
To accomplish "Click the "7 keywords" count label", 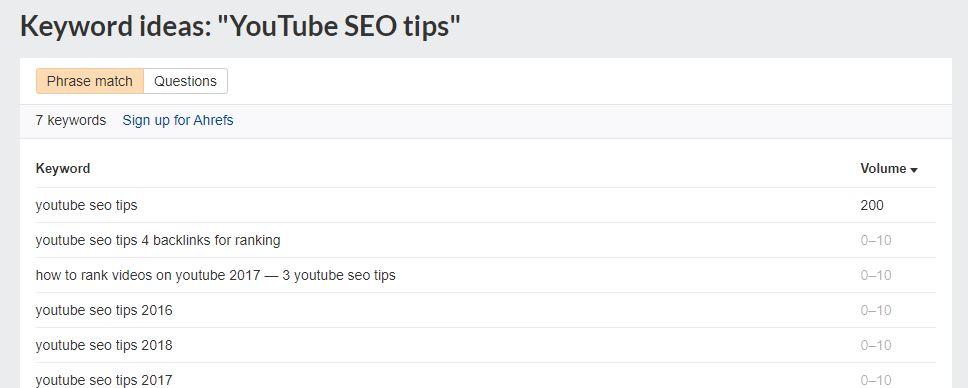I will 71,120.
